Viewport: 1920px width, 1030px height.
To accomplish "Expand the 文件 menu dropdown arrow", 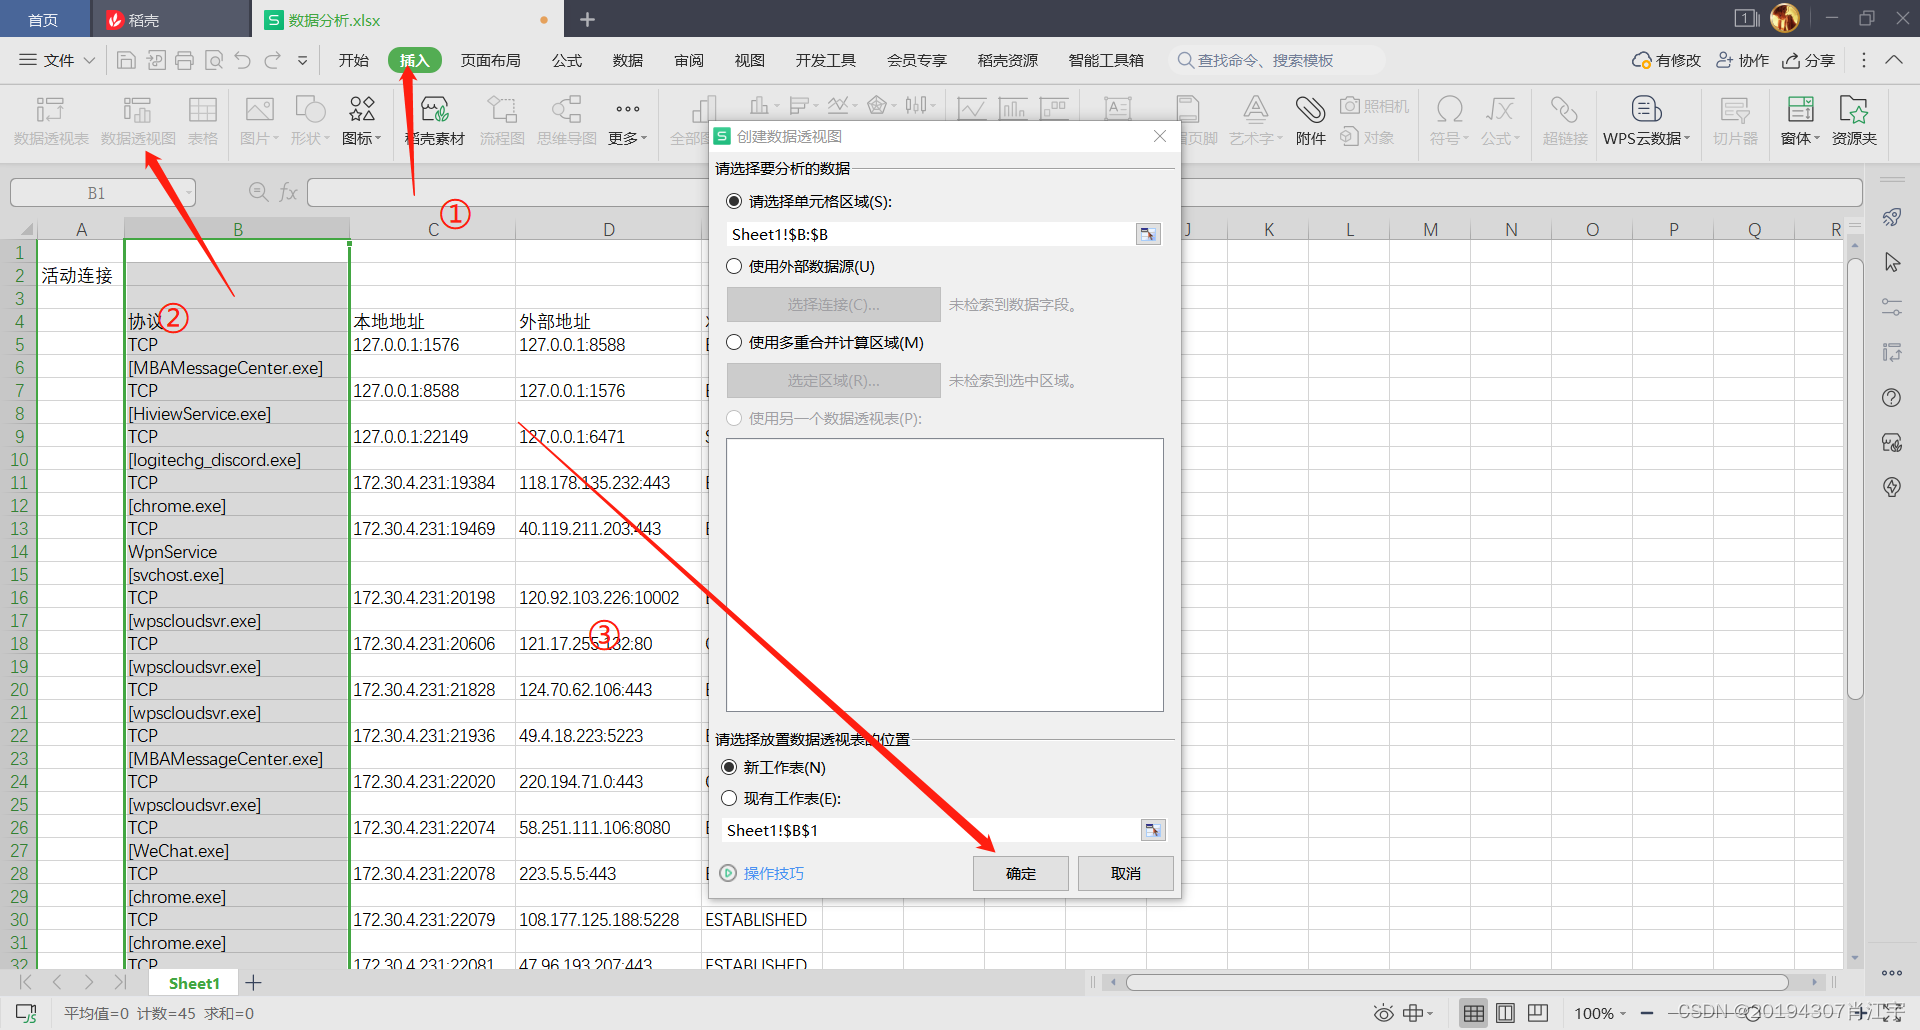I will [89, 60].
